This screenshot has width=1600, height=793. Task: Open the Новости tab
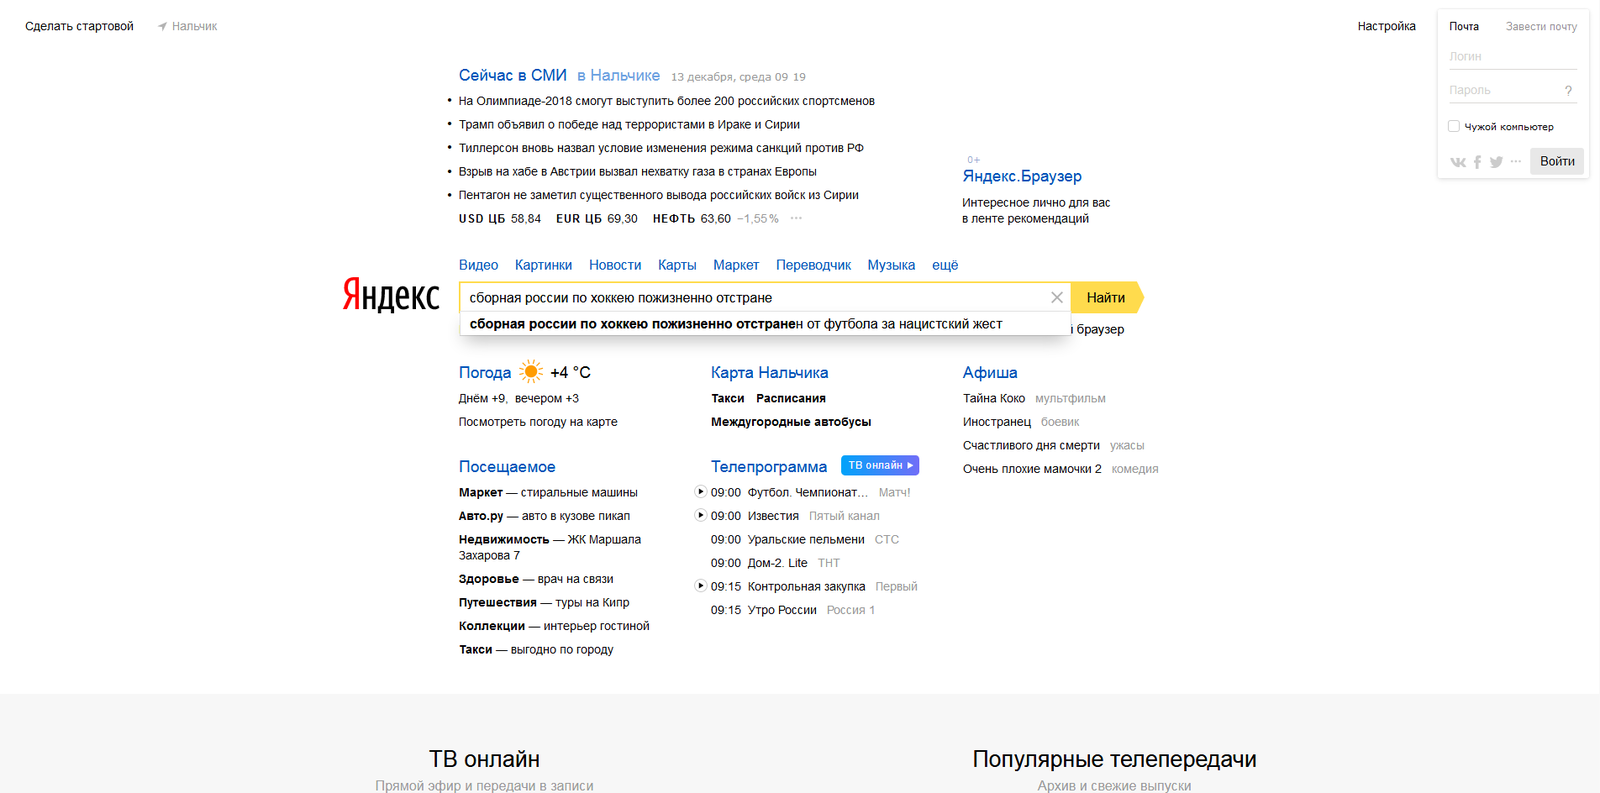615,265
